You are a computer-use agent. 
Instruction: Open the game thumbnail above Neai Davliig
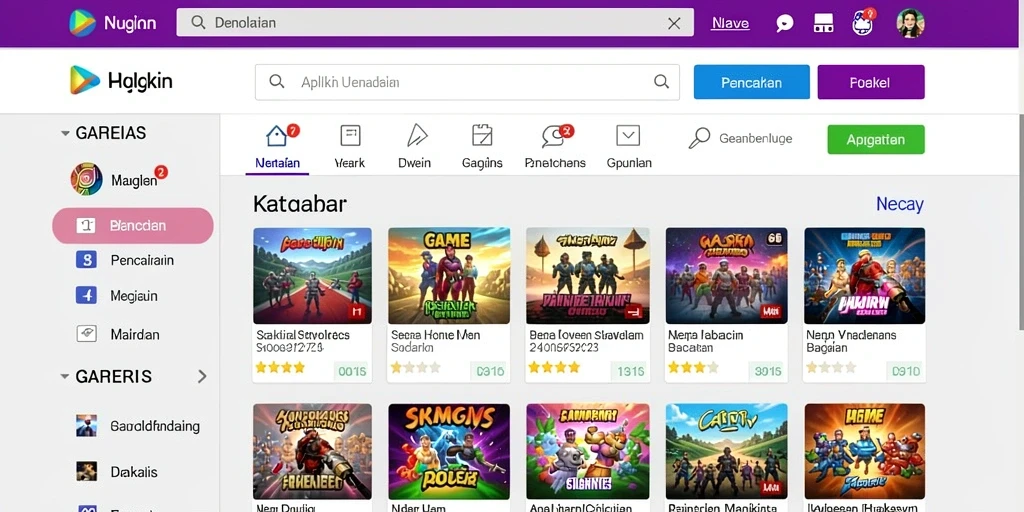[312, 451]
